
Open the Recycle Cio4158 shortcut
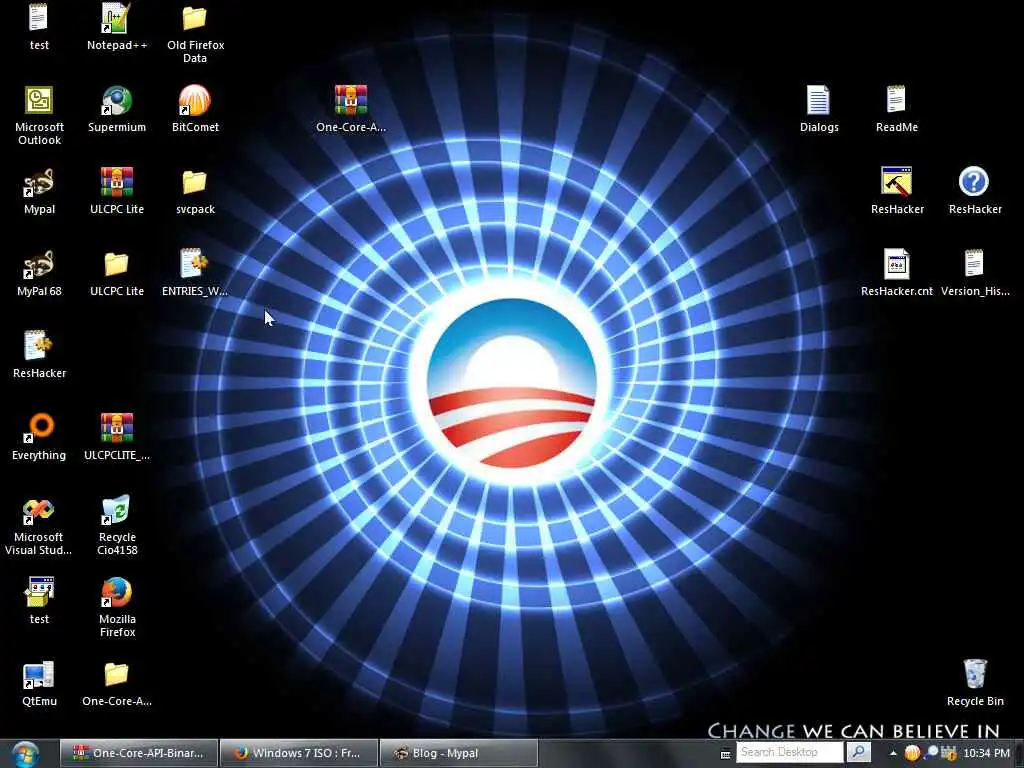(117, 511)
